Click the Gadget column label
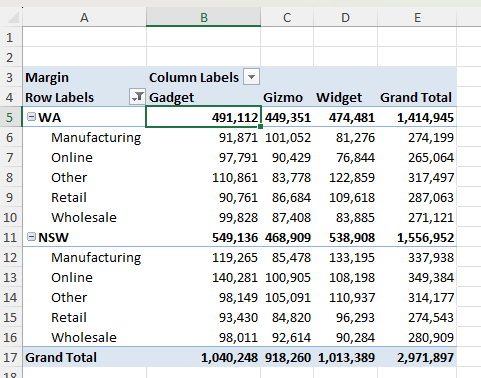Image resolution: width=481 pixels, height=378 pixels. [x=203, y=97]
